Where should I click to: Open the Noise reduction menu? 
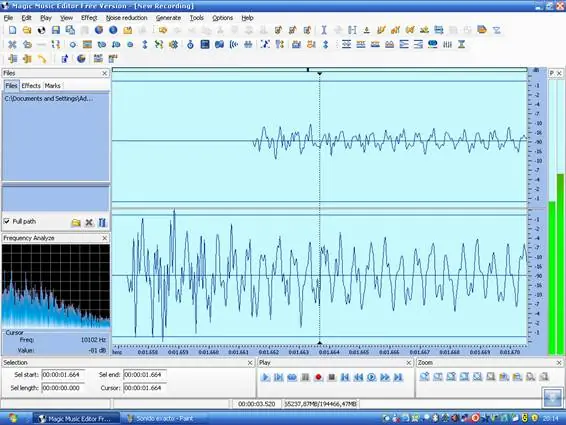click(x=127, y=18)
